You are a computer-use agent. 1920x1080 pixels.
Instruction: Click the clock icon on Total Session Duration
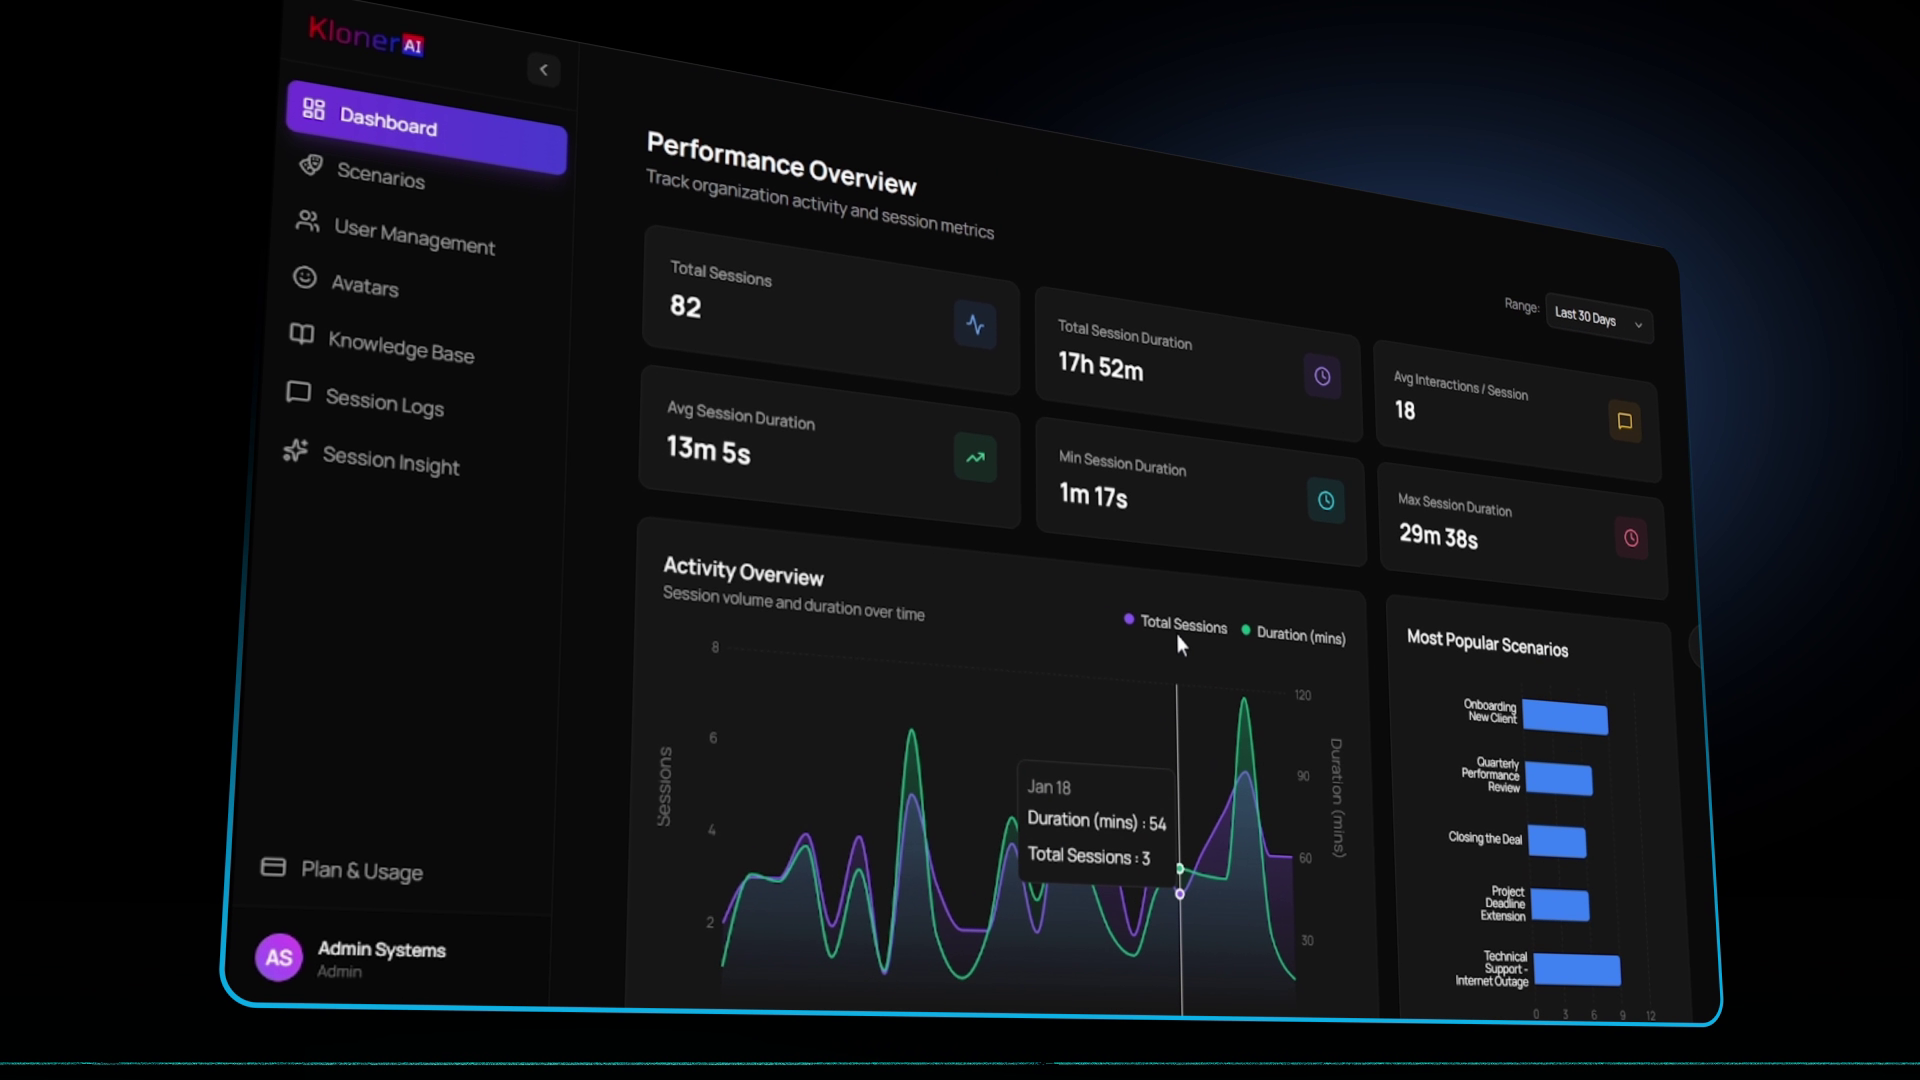(1322, 376)
